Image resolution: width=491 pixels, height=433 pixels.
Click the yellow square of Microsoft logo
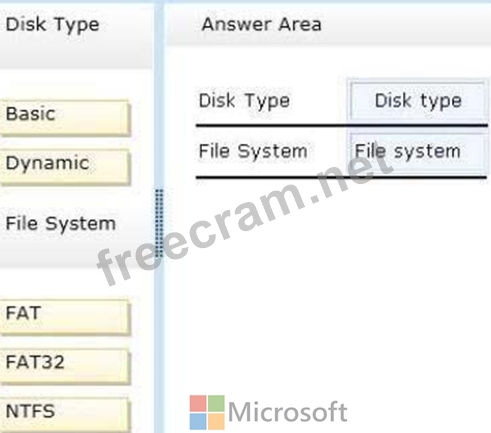[216, 422]
